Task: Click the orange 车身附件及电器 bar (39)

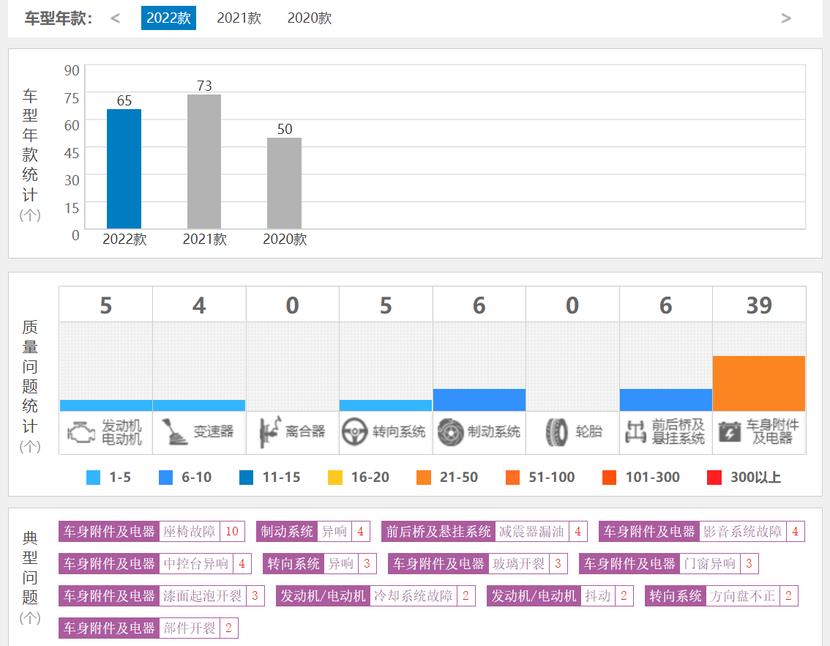Action: point(759,383)
